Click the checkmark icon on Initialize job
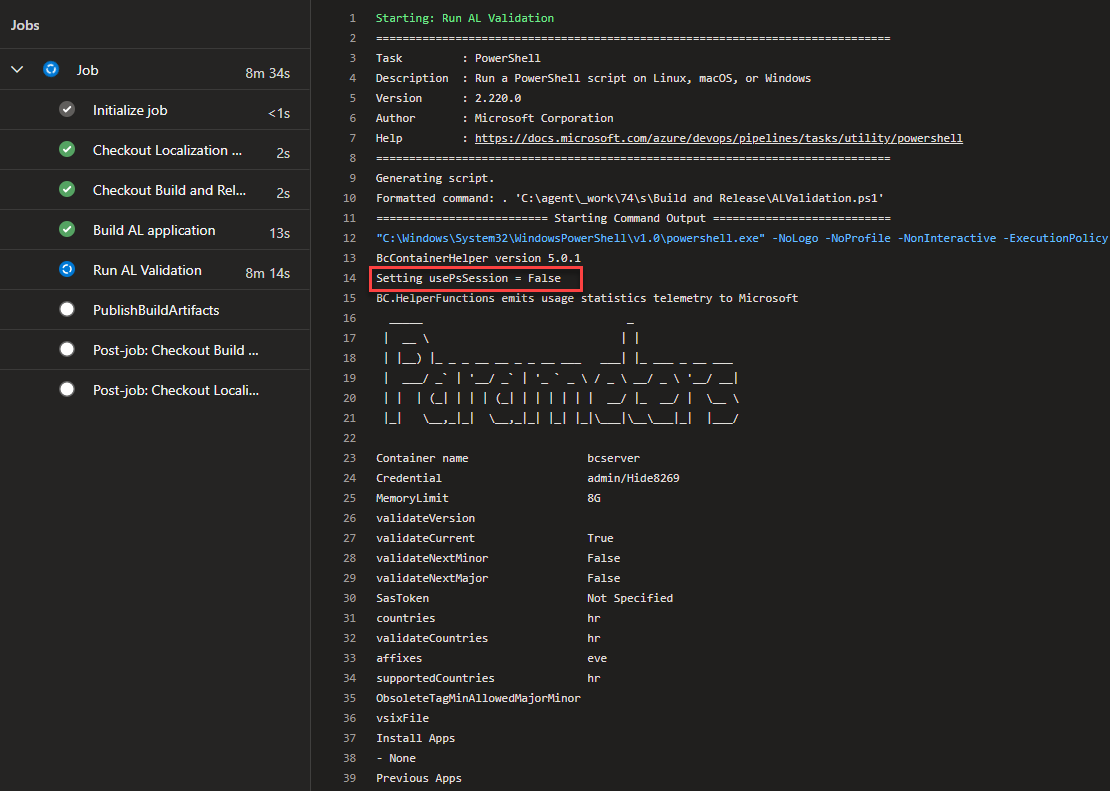 pos(67,110)
